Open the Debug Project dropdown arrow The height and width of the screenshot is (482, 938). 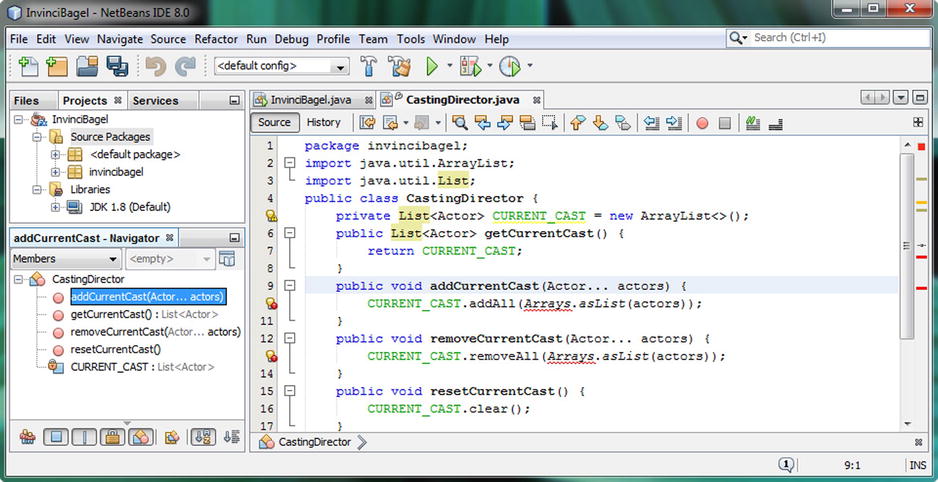490,66
